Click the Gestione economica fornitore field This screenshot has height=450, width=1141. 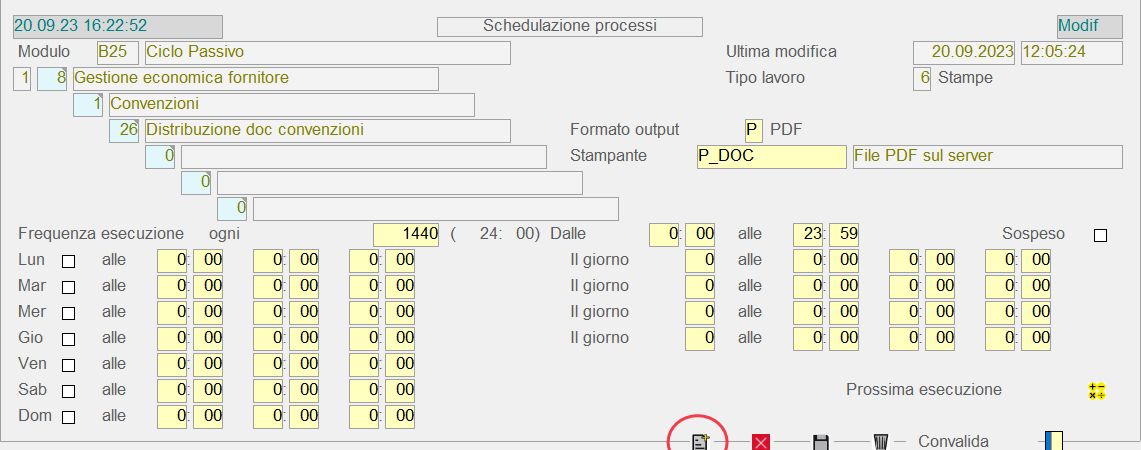pos(254,78)
